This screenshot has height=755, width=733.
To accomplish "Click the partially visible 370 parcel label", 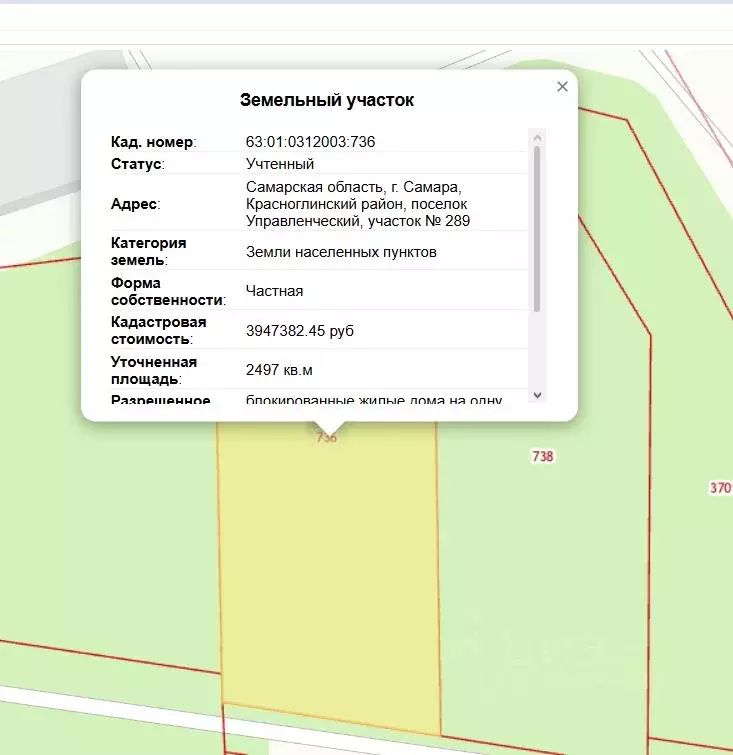I will [x=720, y=488].
